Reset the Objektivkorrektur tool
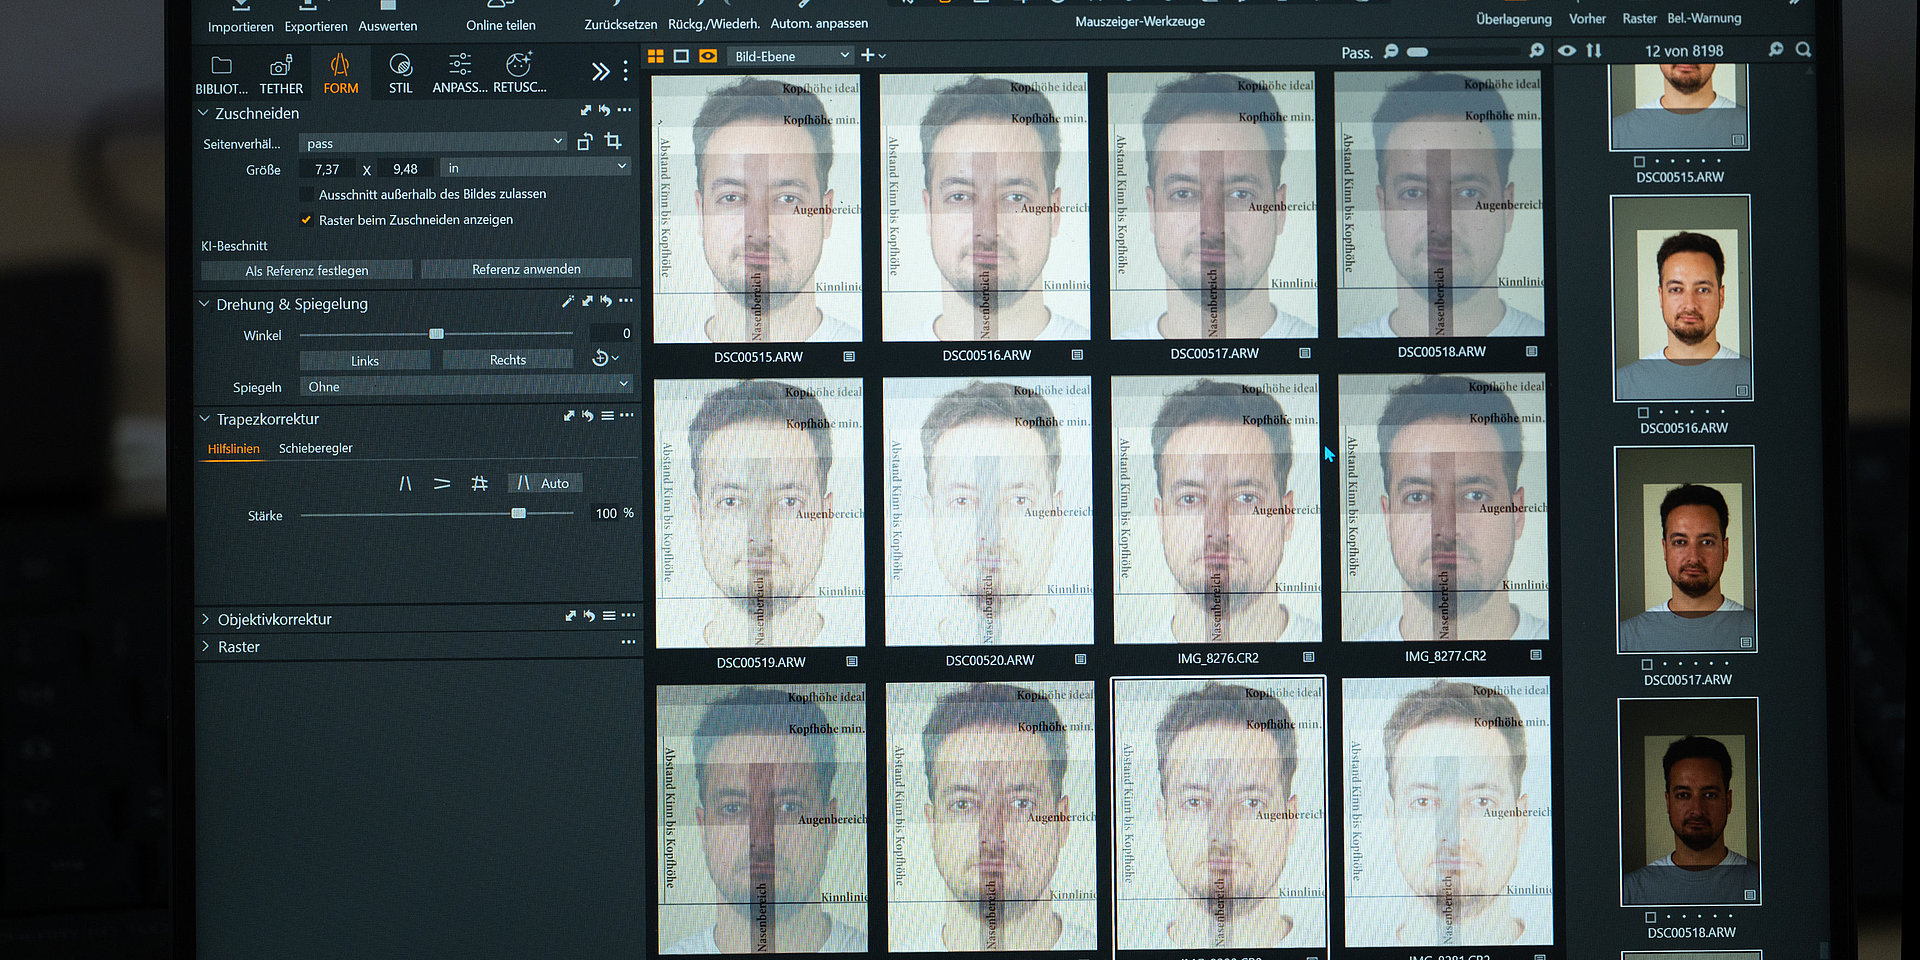The width and height of the screenshot is (1920, 960). click(589, 616)
